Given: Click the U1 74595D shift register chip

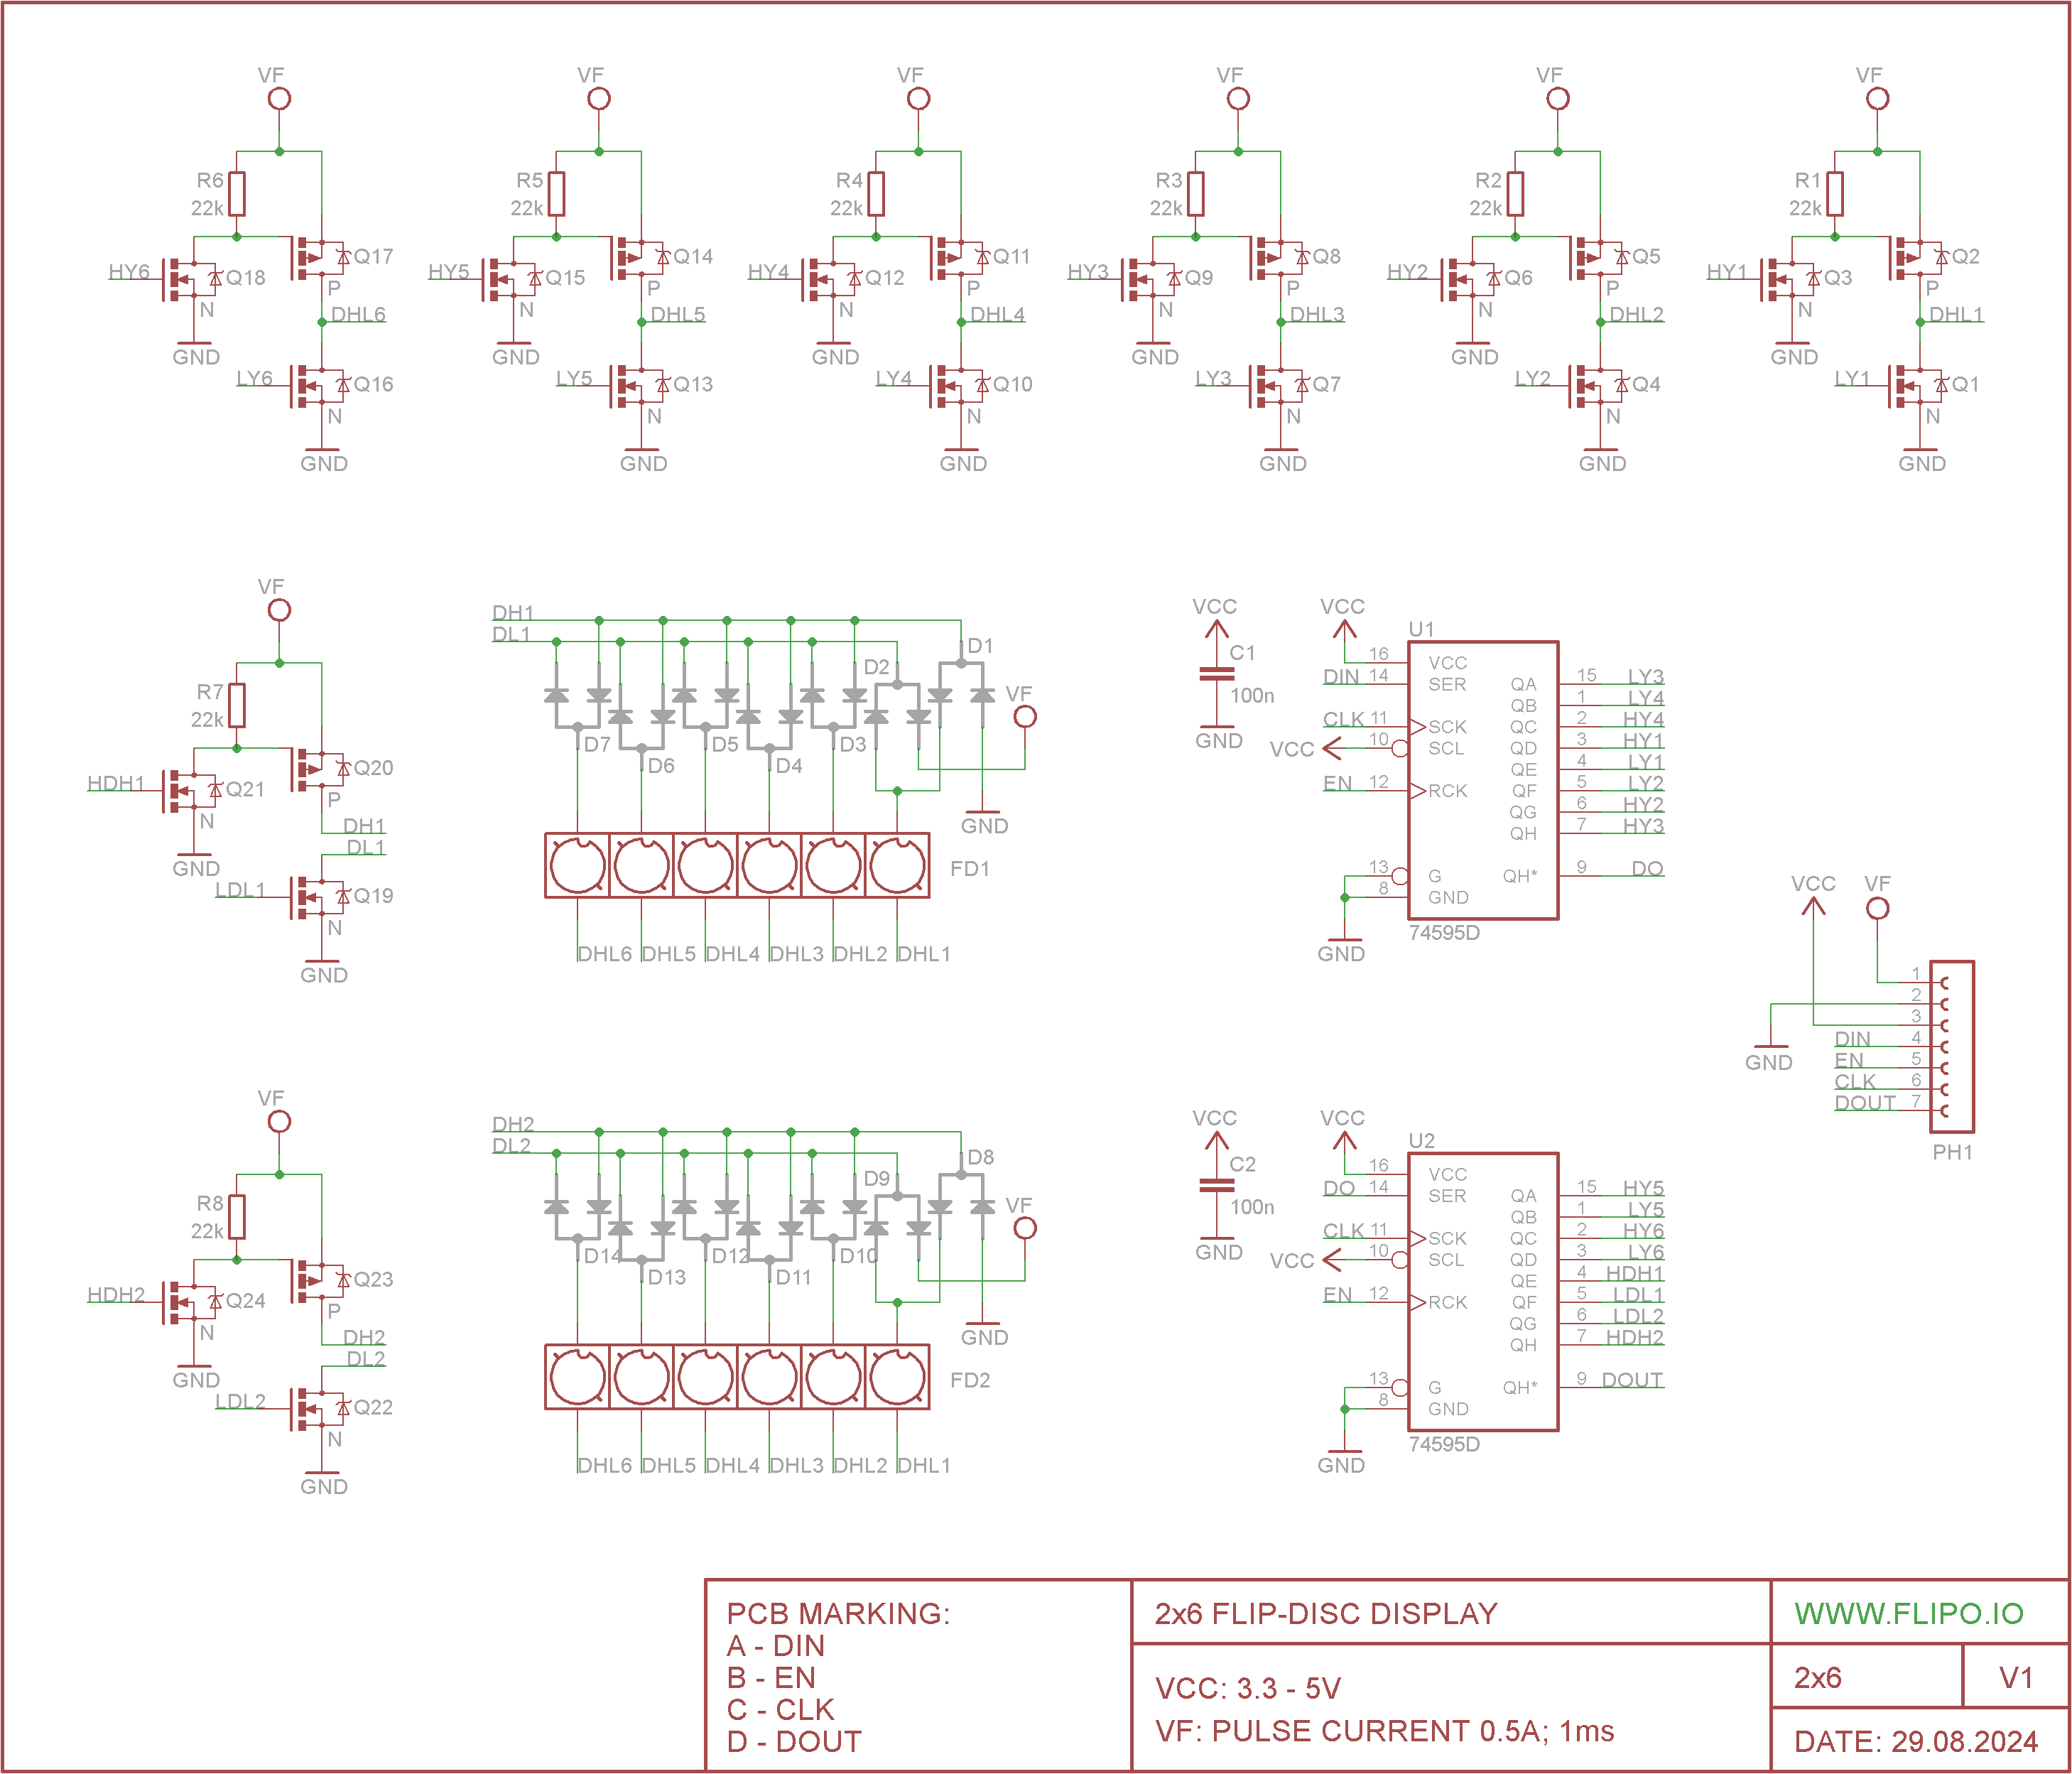Looking at the screenshot, I should (x=1482, y=780).
